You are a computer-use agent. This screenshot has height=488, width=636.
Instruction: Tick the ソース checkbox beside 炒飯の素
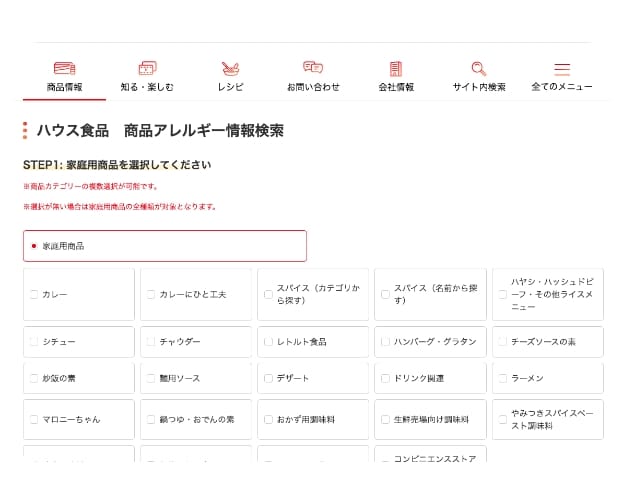point(151,378)
